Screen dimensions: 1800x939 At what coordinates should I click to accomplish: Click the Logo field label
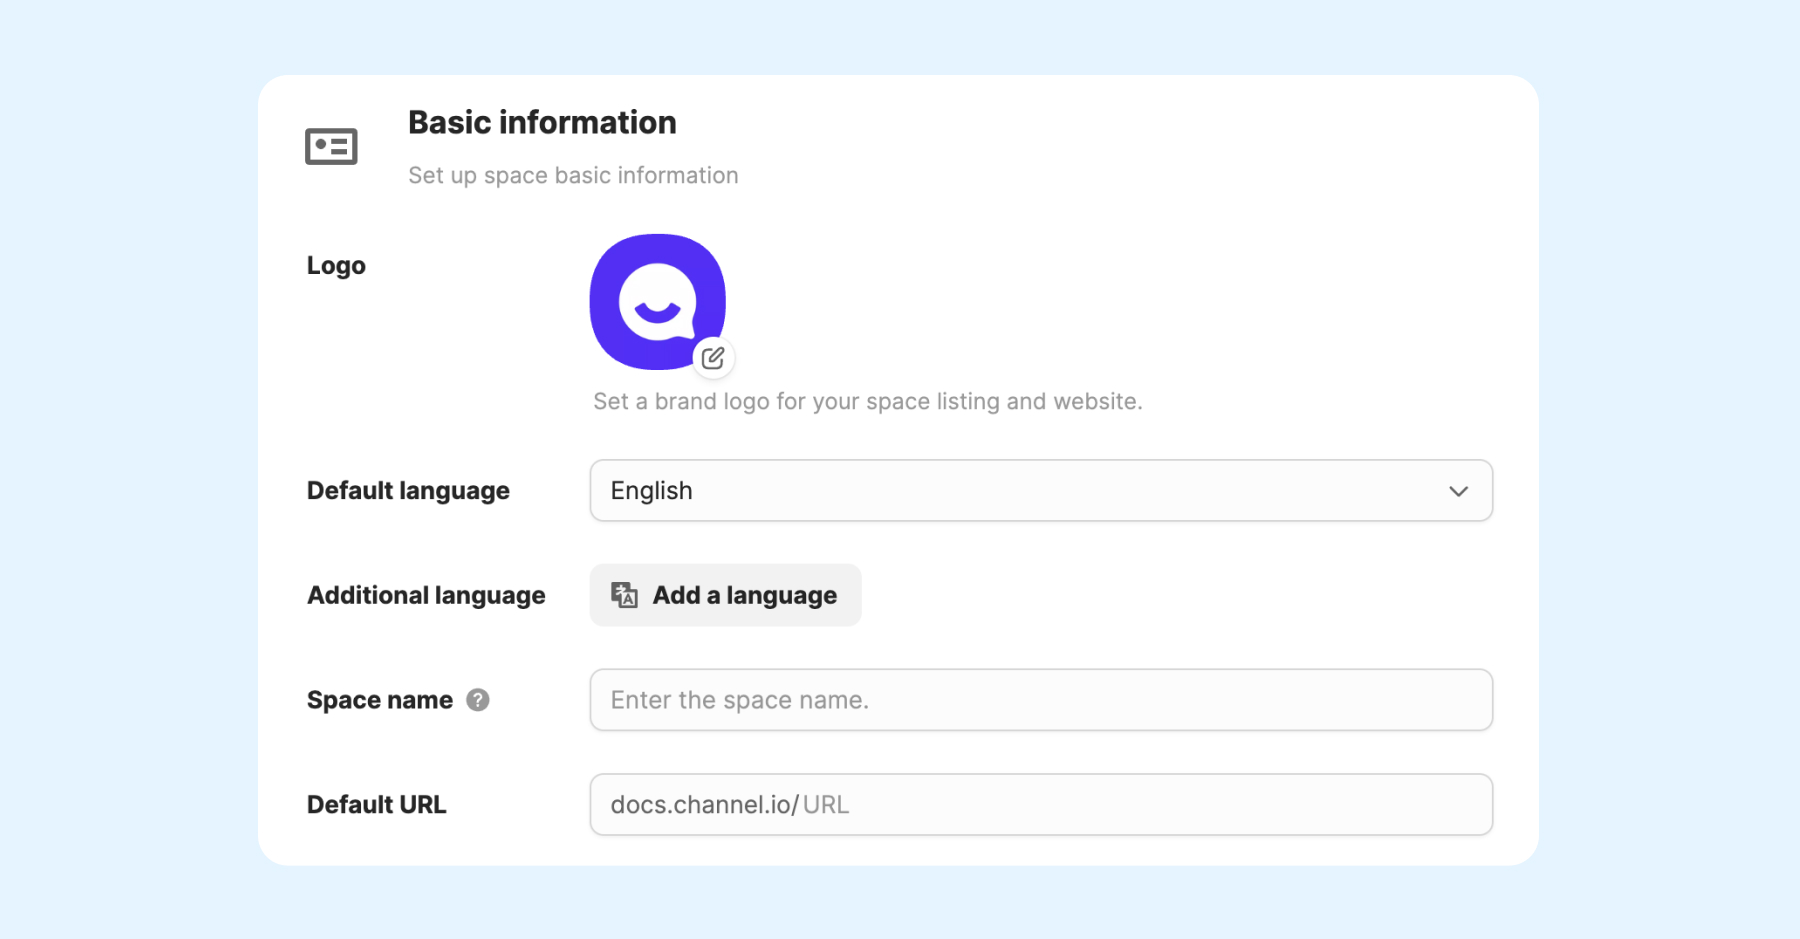[336, 266]
